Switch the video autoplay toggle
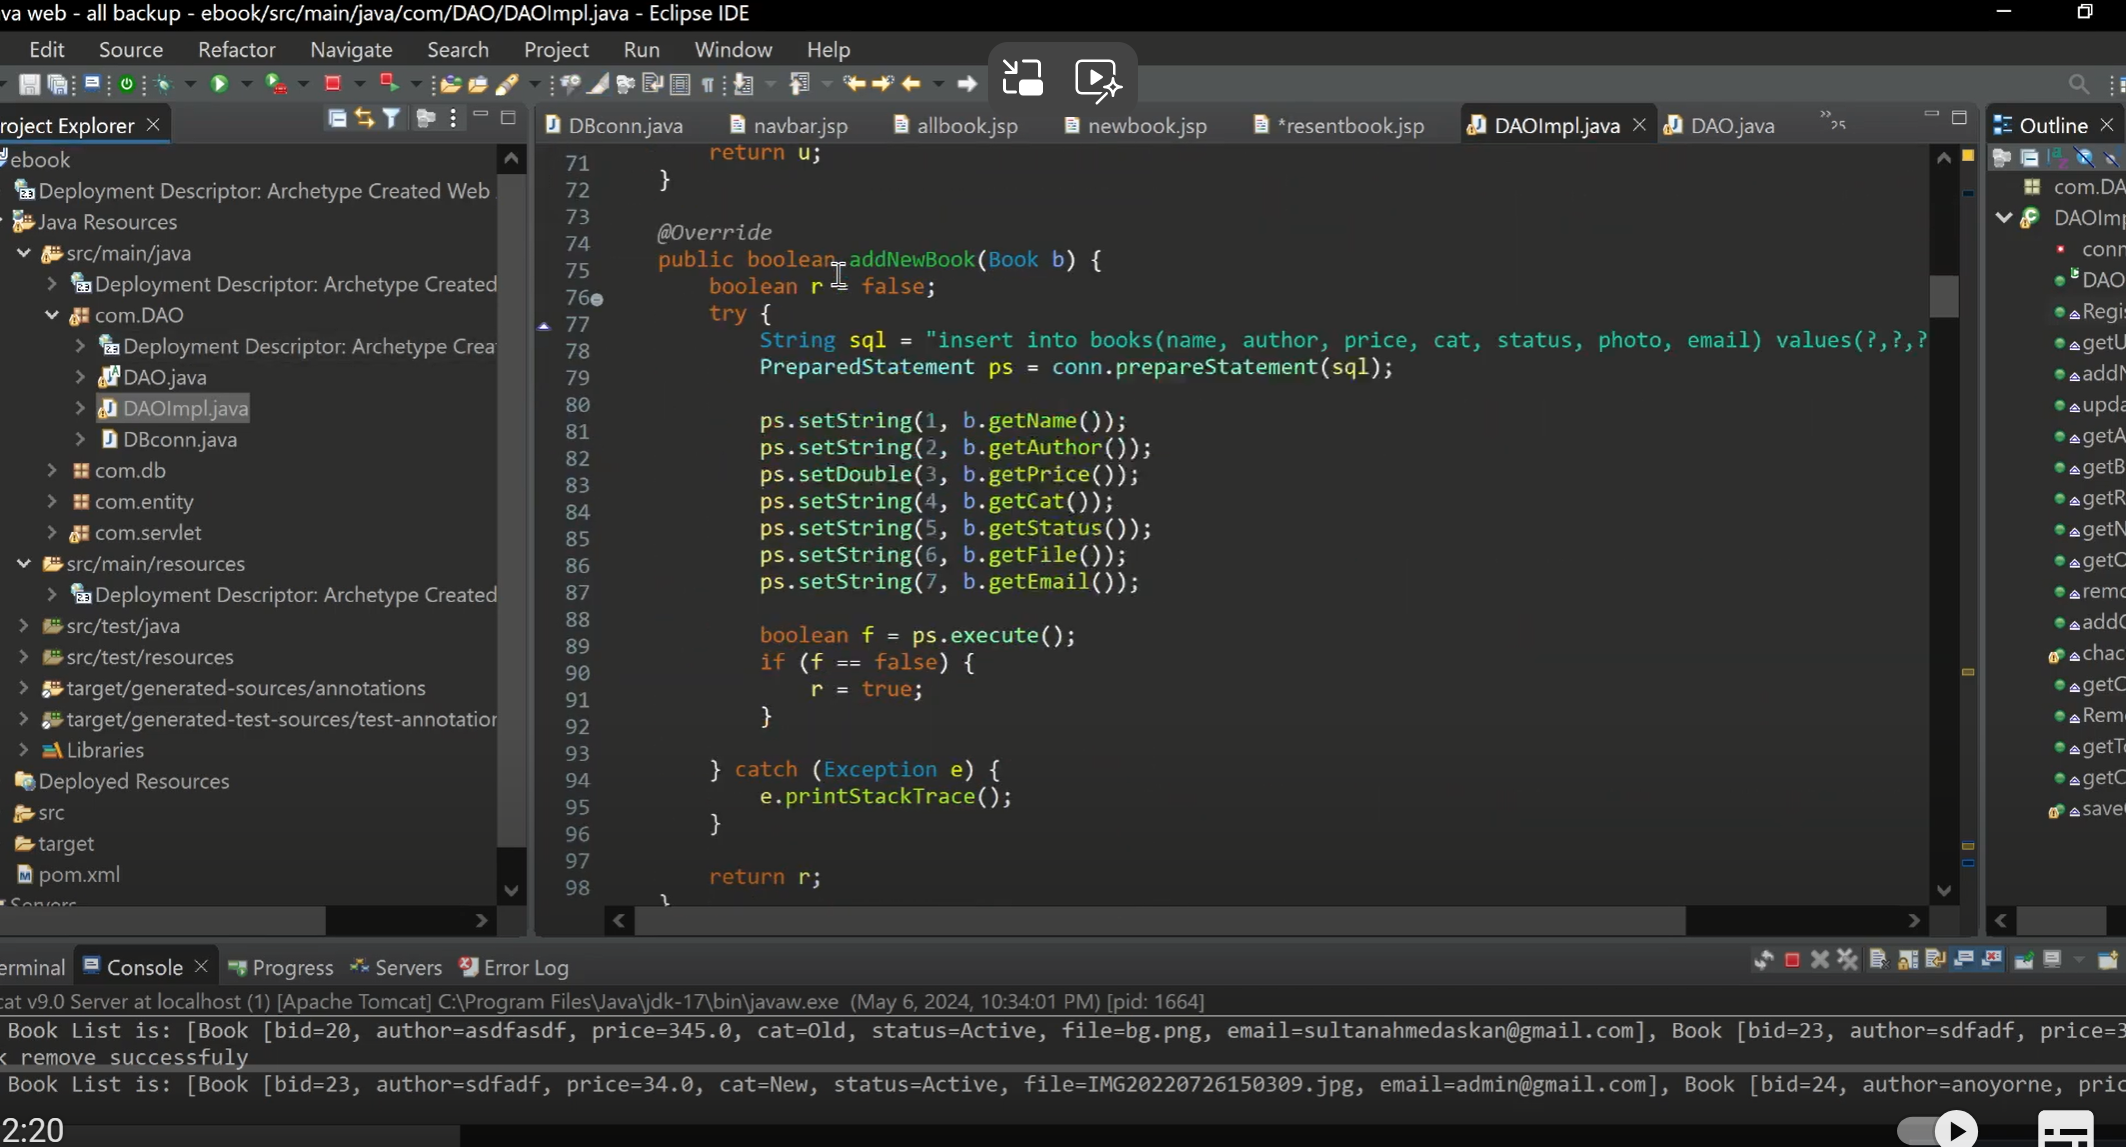2126x1147 pixels. click(1938, 1129)
